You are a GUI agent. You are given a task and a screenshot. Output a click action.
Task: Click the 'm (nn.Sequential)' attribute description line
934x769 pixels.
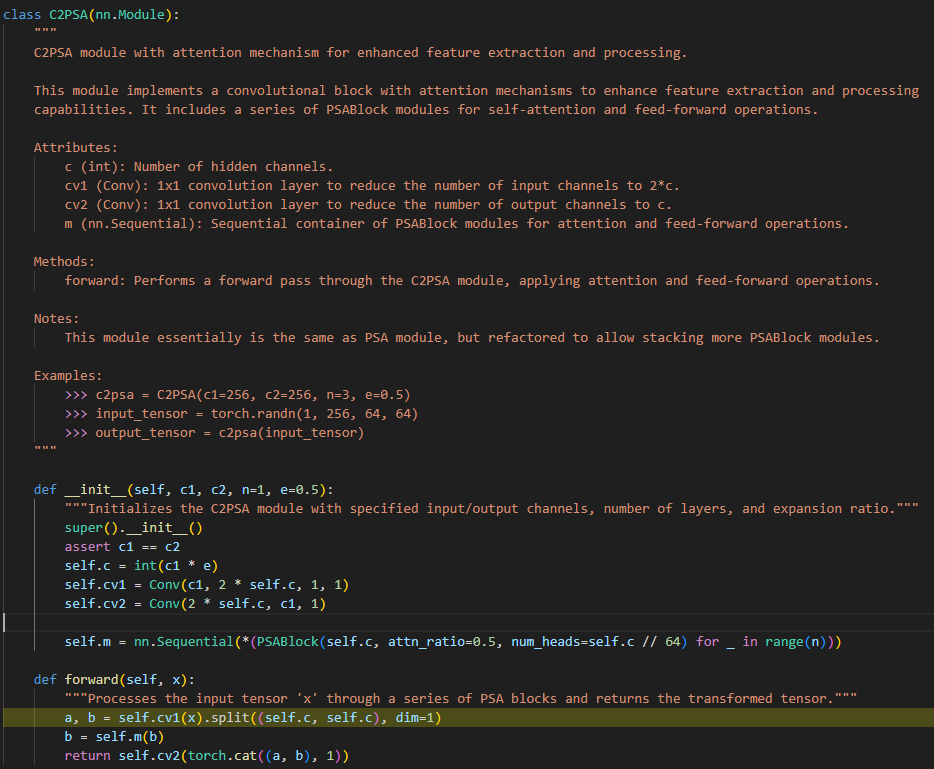[x=456, y=224]
